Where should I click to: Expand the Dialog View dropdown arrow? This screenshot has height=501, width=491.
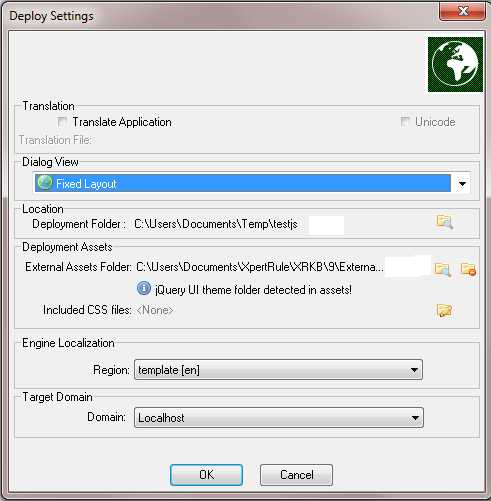pyautogui.click(x=462, y=183)
